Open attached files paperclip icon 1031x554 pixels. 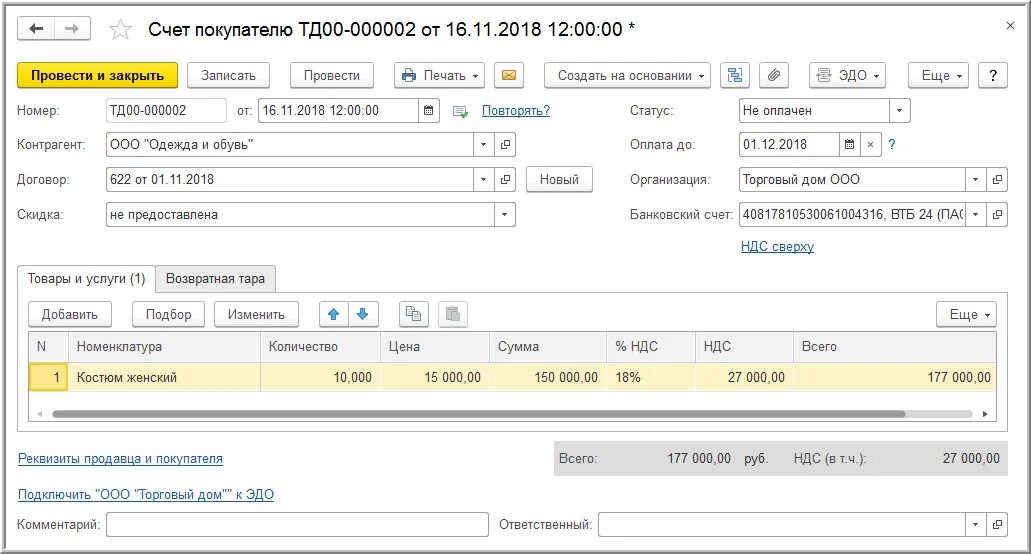point(774,76)
